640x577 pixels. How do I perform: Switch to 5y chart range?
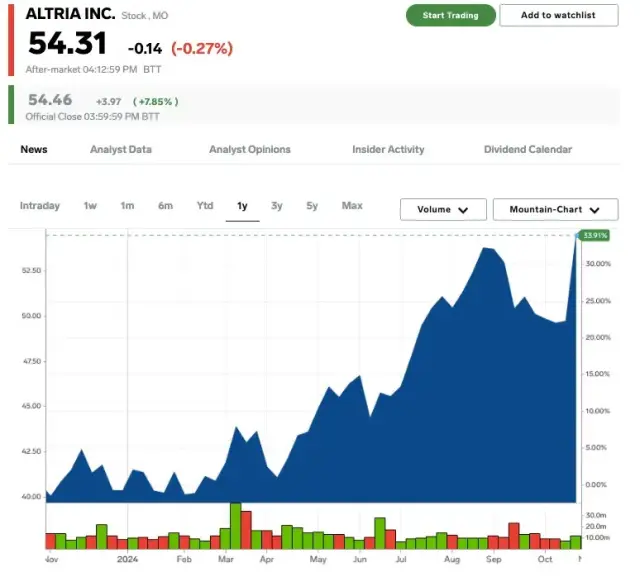312,206
